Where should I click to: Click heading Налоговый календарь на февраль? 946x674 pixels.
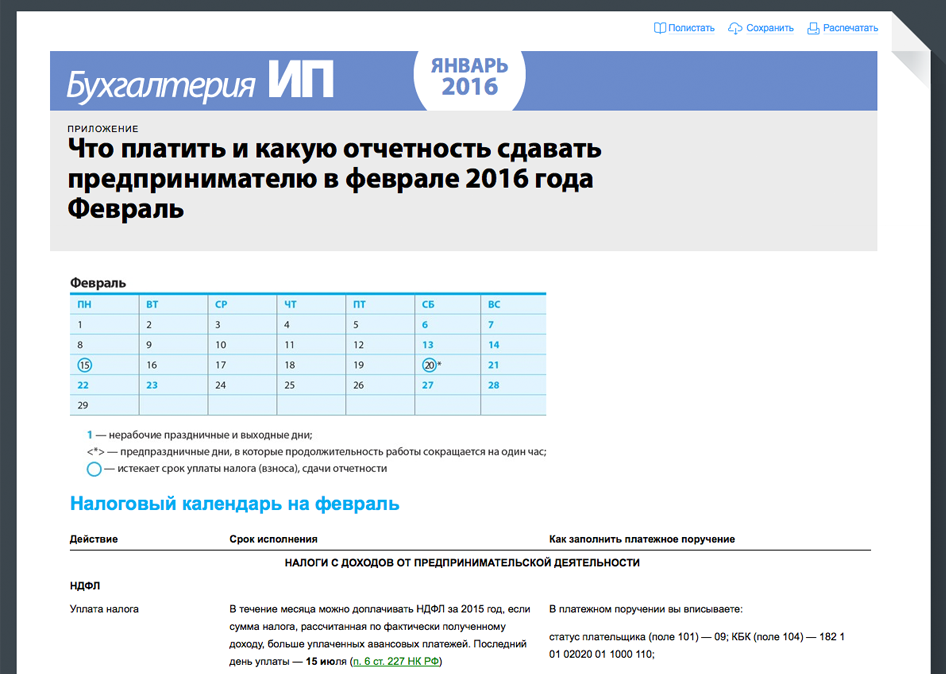pyautogui.click(x=235, y=503)
